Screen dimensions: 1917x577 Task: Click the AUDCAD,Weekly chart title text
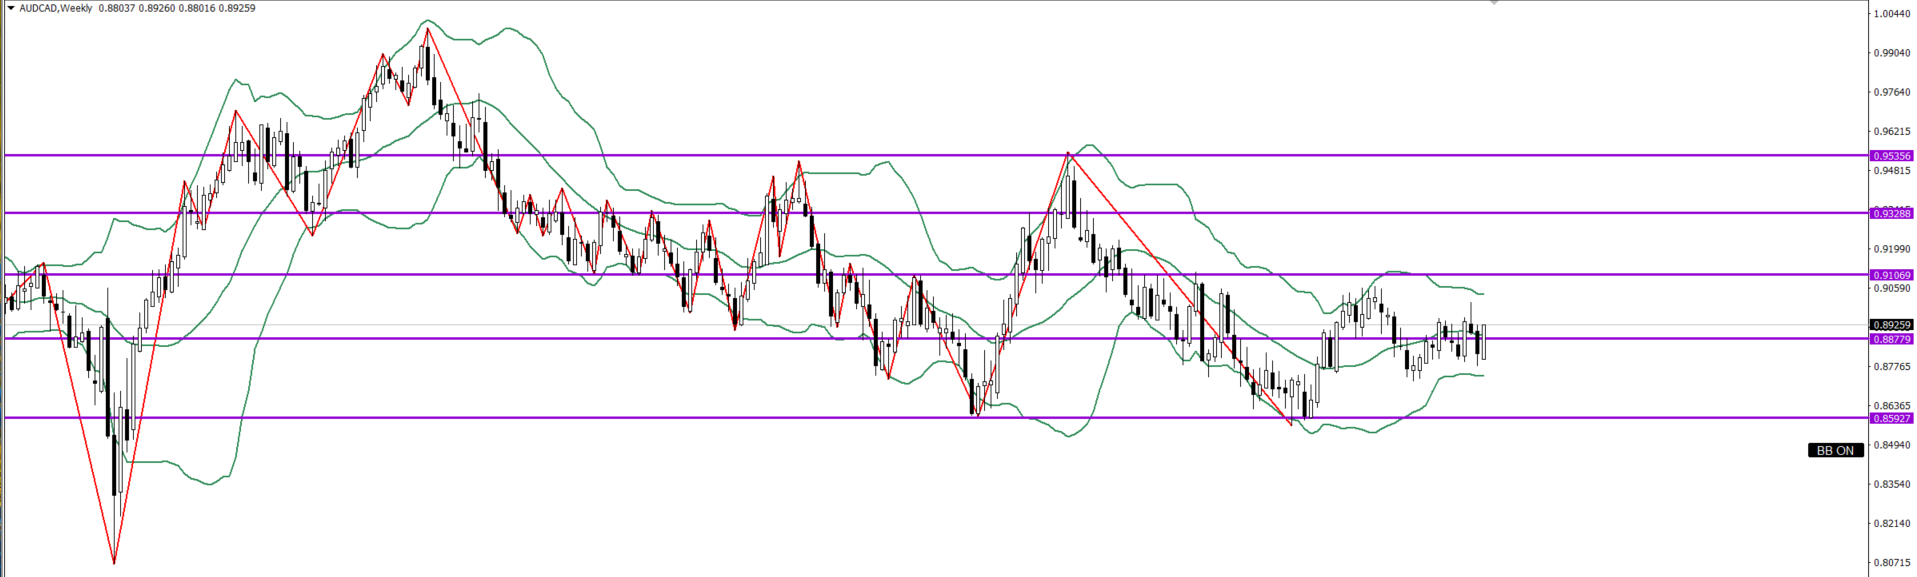(56, 8)
